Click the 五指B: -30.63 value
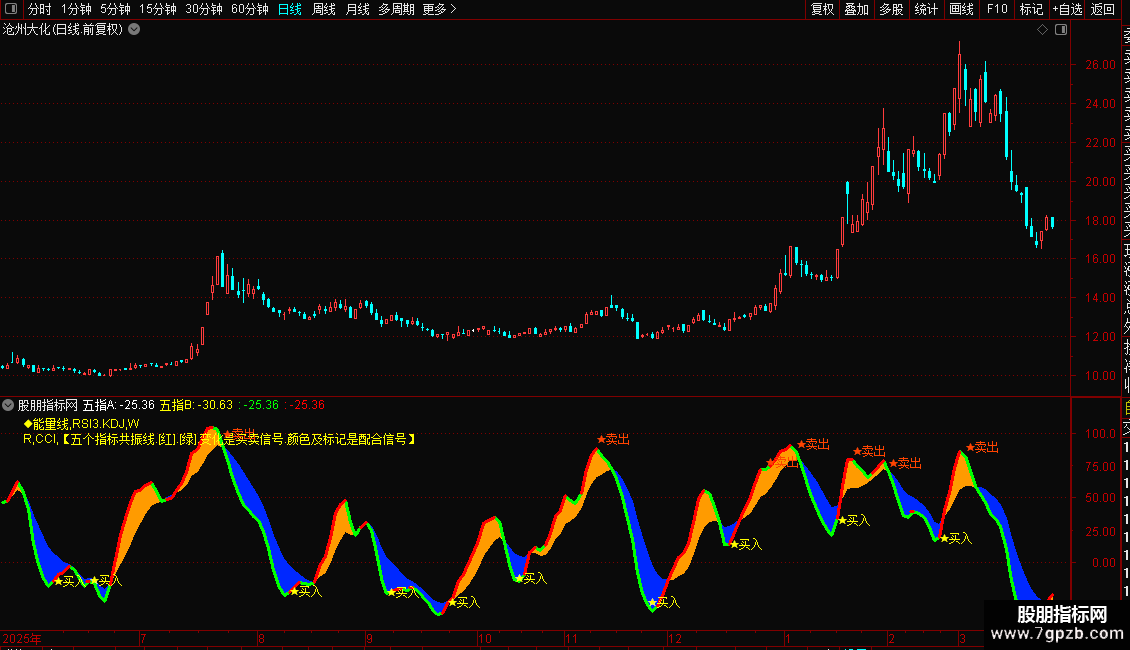Screen dimensions: 1130x650 coord(196,405)
